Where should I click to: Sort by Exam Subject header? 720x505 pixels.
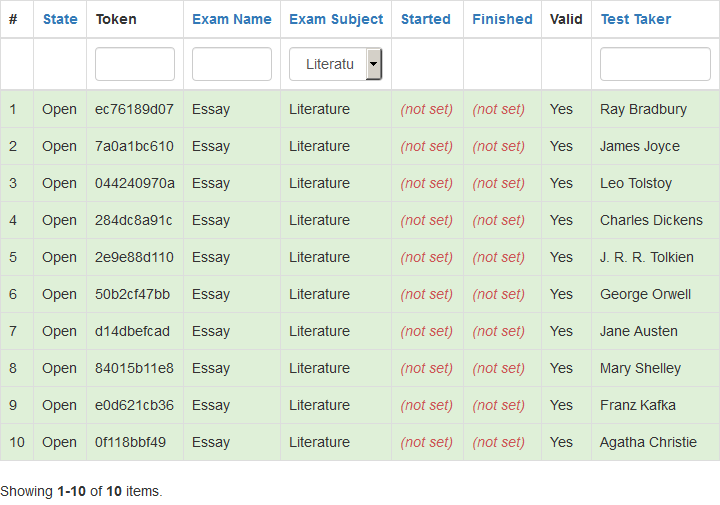coord(336,19)
